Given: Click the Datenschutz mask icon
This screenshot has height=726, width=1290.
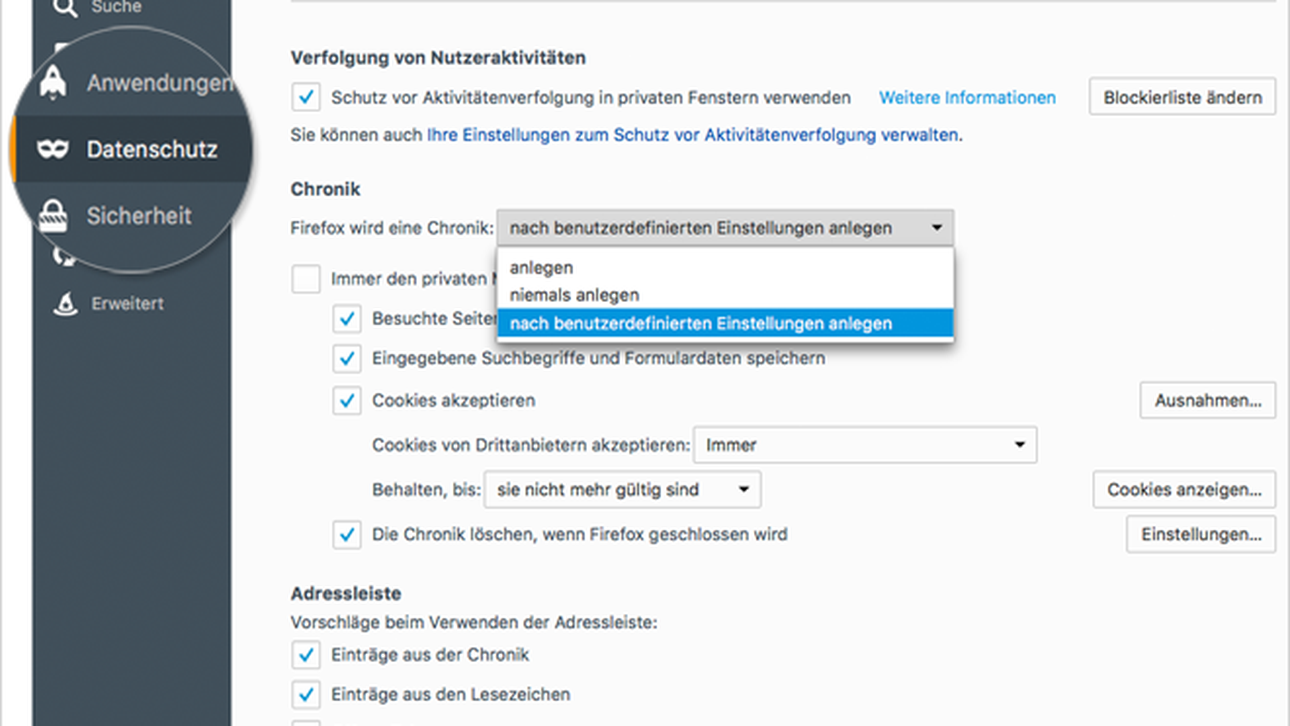Looking at the screenshot, I should pyautogui.click(x=53, y=150).
